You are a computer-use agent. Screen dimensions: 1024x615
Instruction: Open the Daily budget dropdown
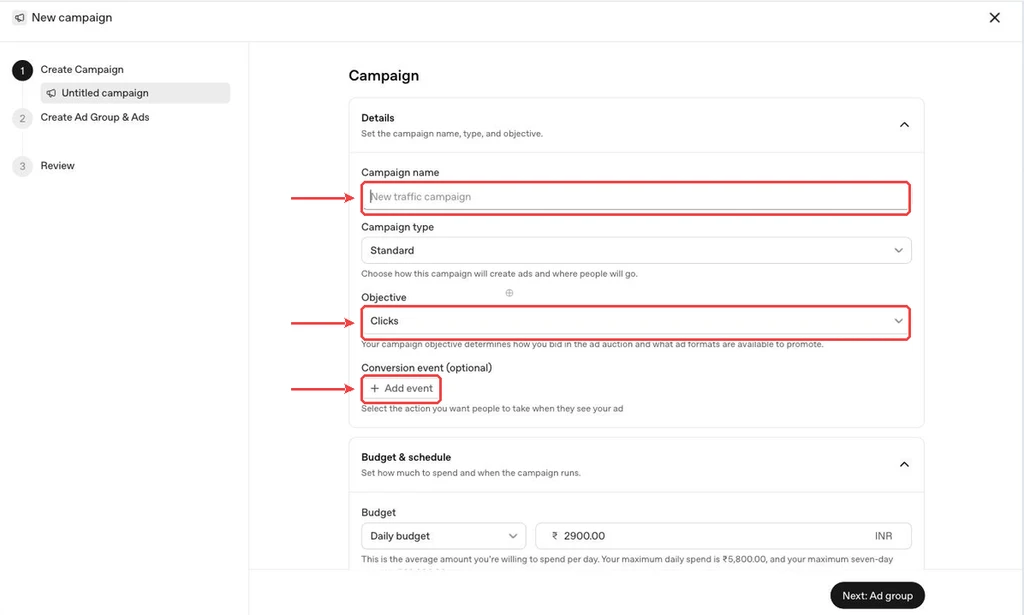click(x=443, y=536)
